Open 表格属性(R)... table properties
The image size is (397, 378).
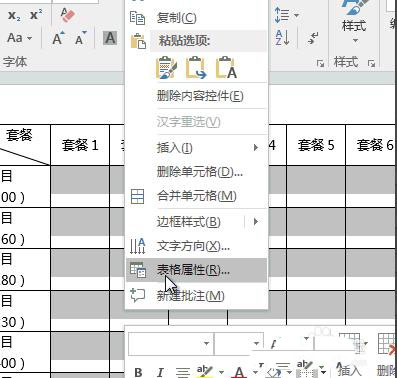tap(197, 270)
